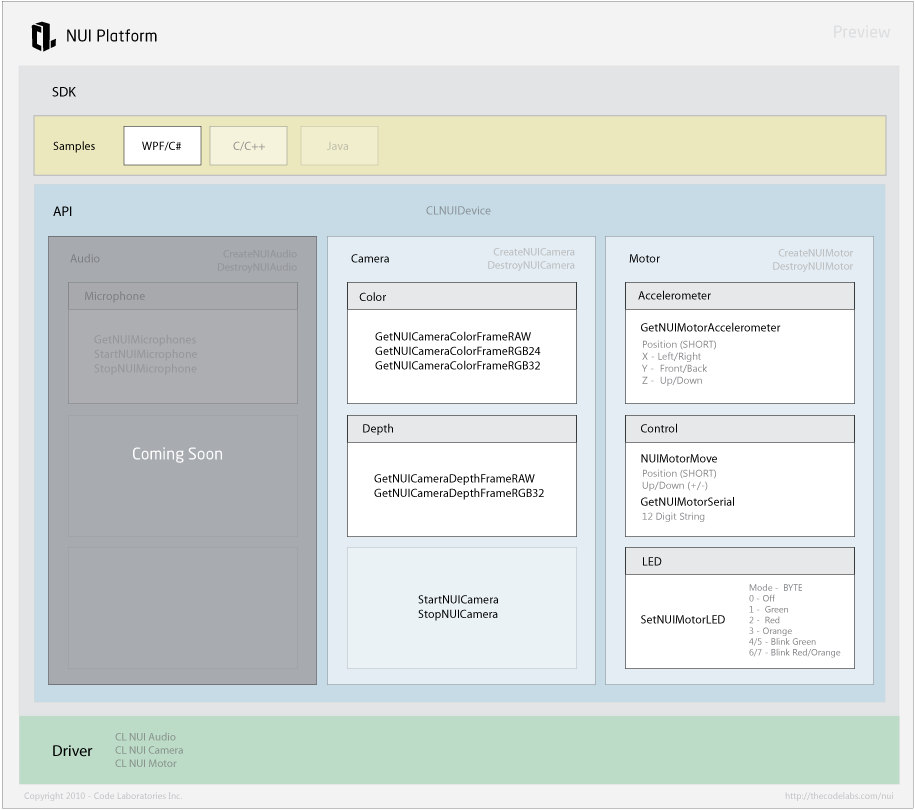Click the CLNUIDevice label
Screen dimensions: 915x810
click(458, 211)
